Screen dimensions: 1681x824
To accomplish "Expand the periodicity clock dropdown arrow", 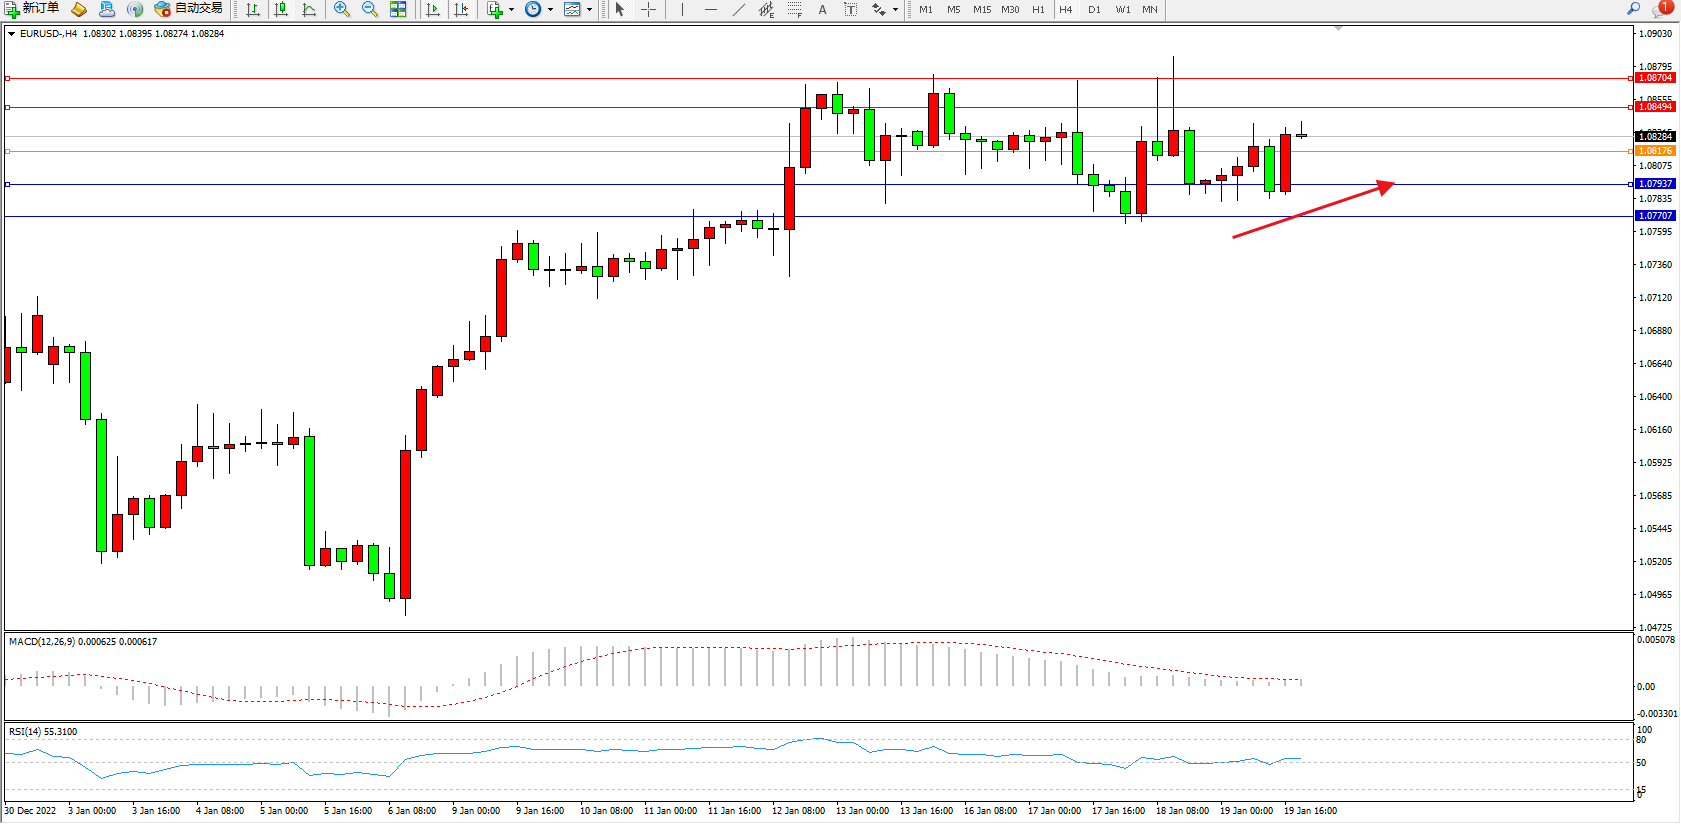I will tap(550, 9).
